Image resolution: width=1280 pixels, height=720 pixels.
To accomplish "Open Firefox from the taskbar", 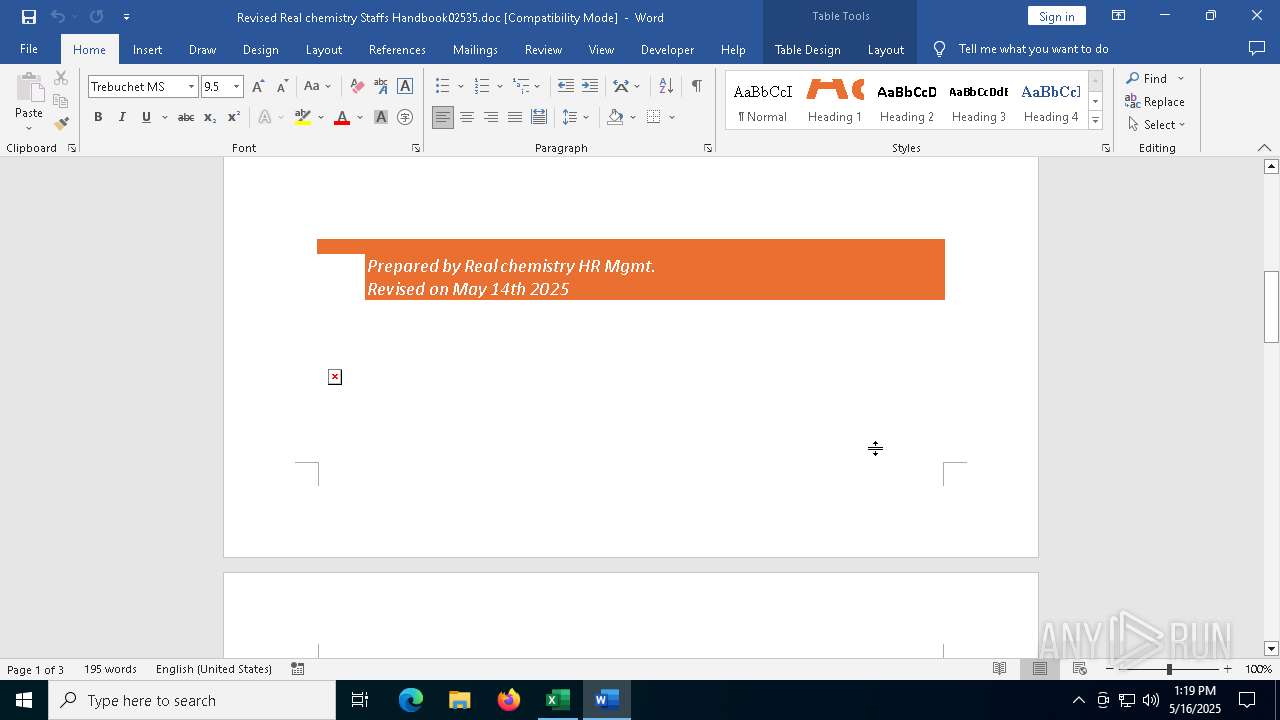I will coord(509,700).
